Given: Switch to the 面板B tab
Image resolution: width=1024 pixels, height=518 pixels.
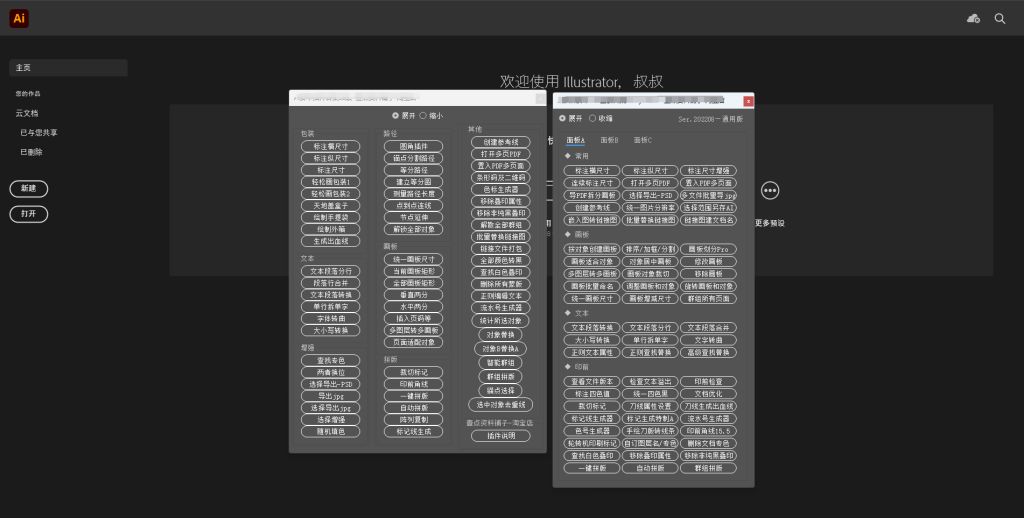Looking at the screenshot, I should point(609,140).
